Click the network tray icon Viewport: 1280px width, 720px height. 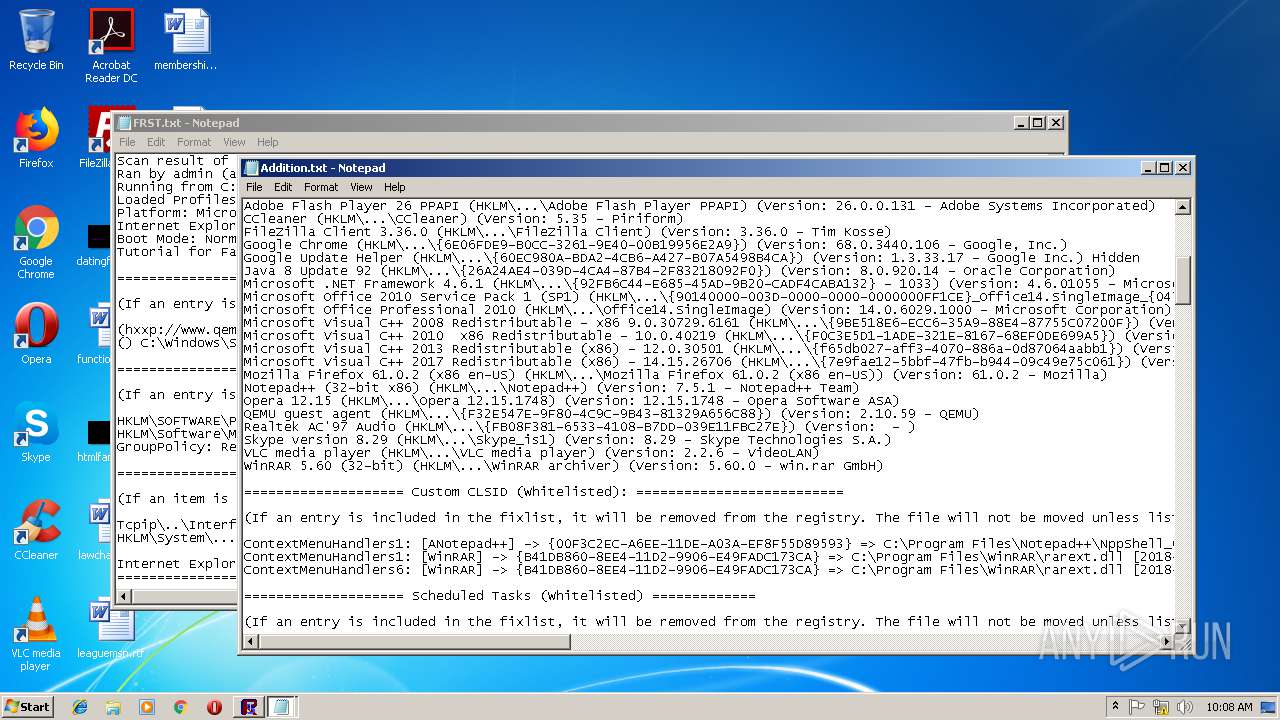1161,707
